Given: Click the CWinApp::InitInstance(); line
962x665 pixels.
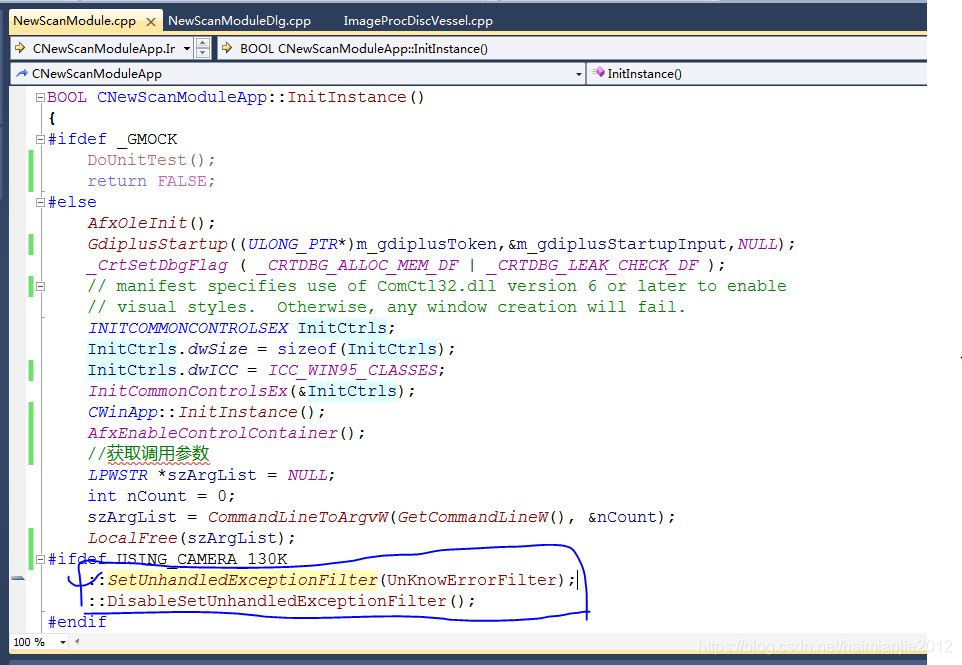Looking at the screenshot, I should coord(206,412).
